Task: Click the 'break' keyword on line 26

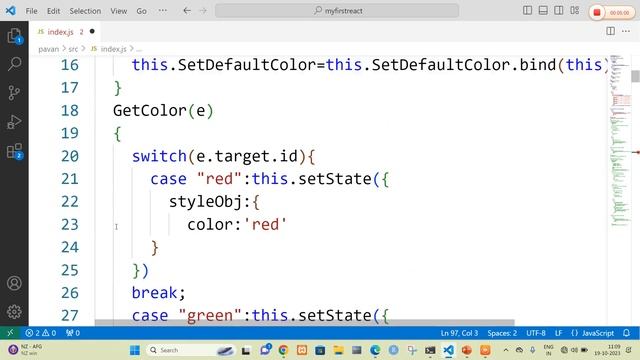Action: [154, 293]
